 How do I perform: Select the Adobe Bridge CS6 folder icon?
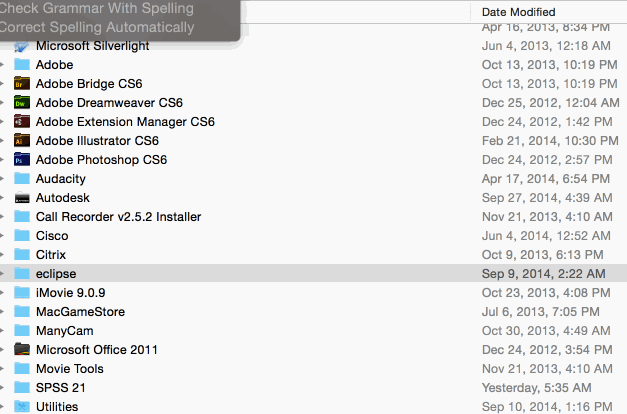(22, 83)
